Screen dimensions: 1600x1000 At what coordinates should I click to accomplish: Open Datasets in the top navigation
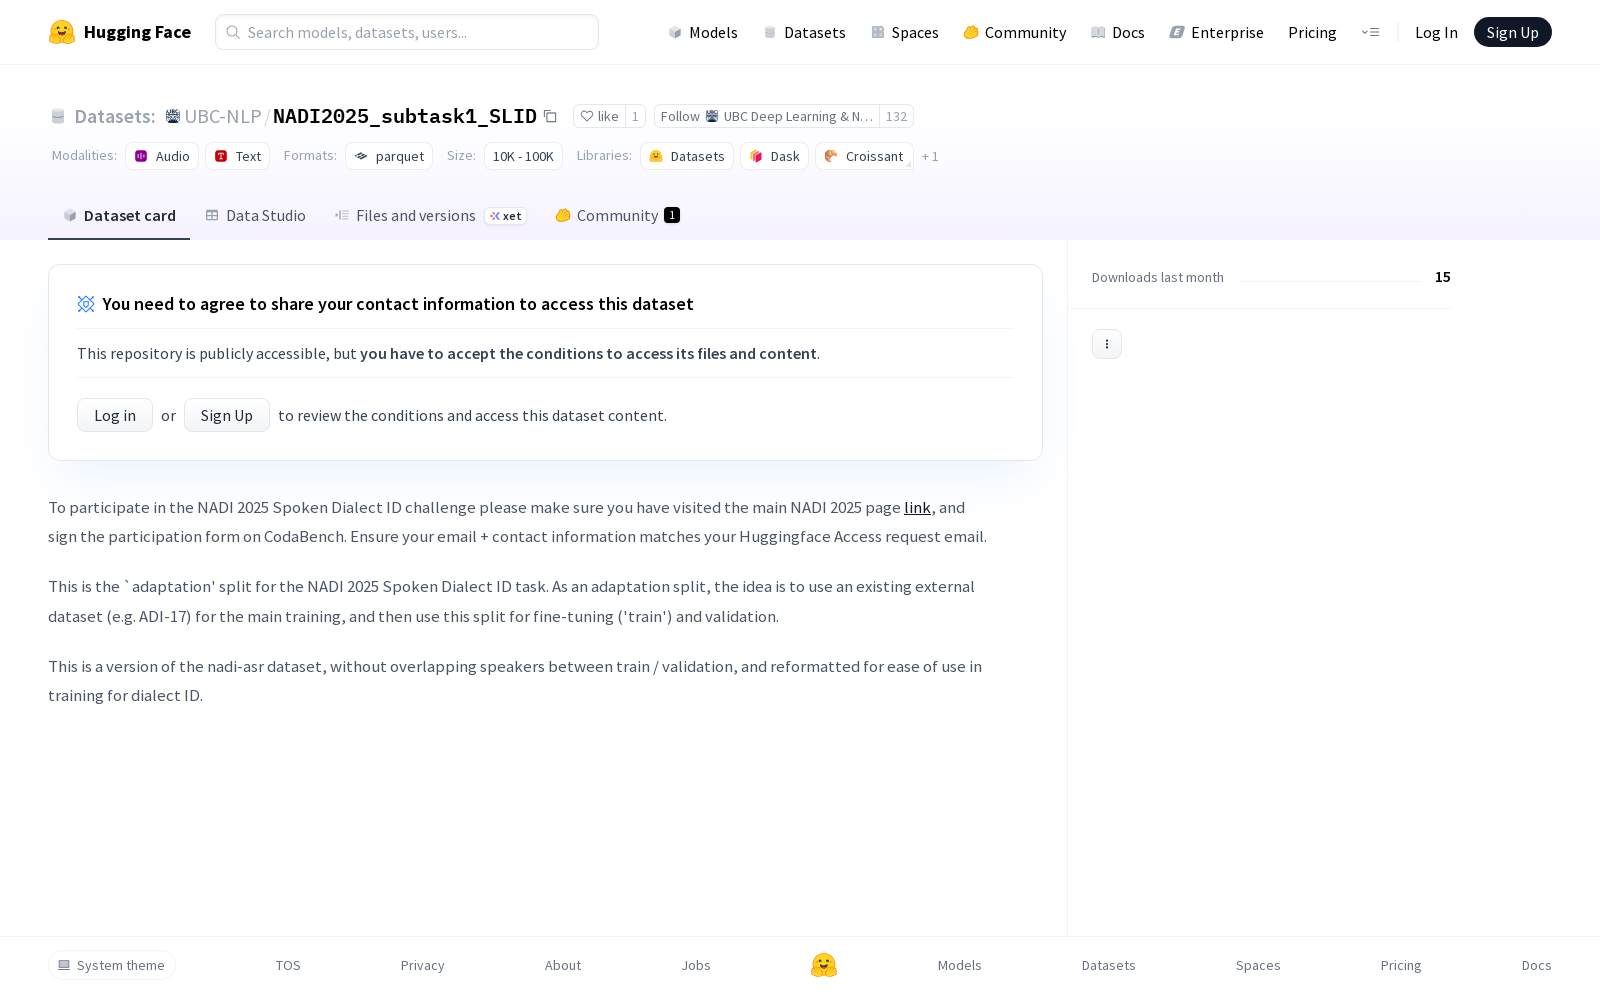pyautogui.click(x=804, y=32)
